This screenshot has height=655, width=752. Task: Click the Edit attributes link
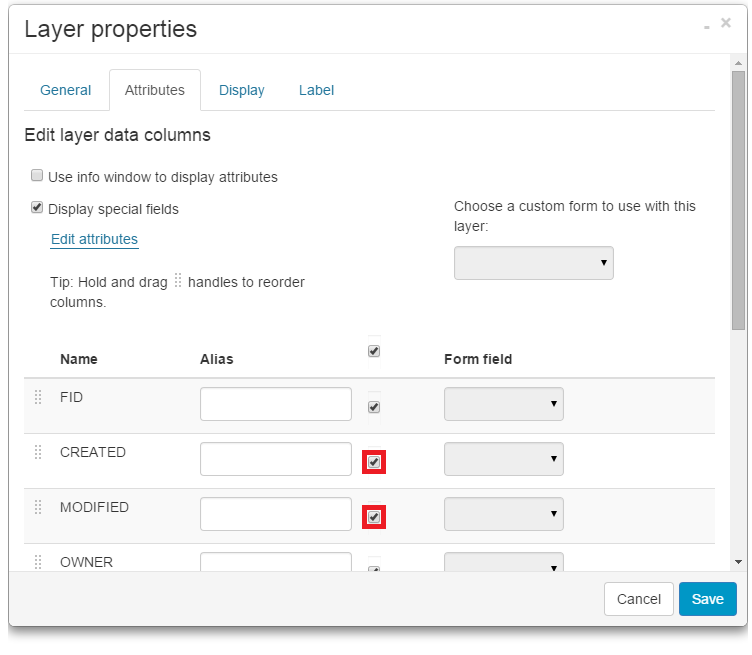[x=94, y=239]
